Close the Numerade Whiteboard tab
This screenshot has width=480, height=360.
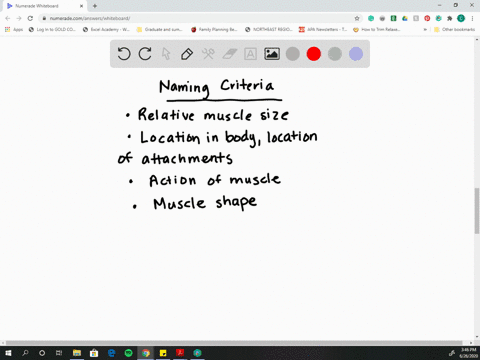pos(81,6)
